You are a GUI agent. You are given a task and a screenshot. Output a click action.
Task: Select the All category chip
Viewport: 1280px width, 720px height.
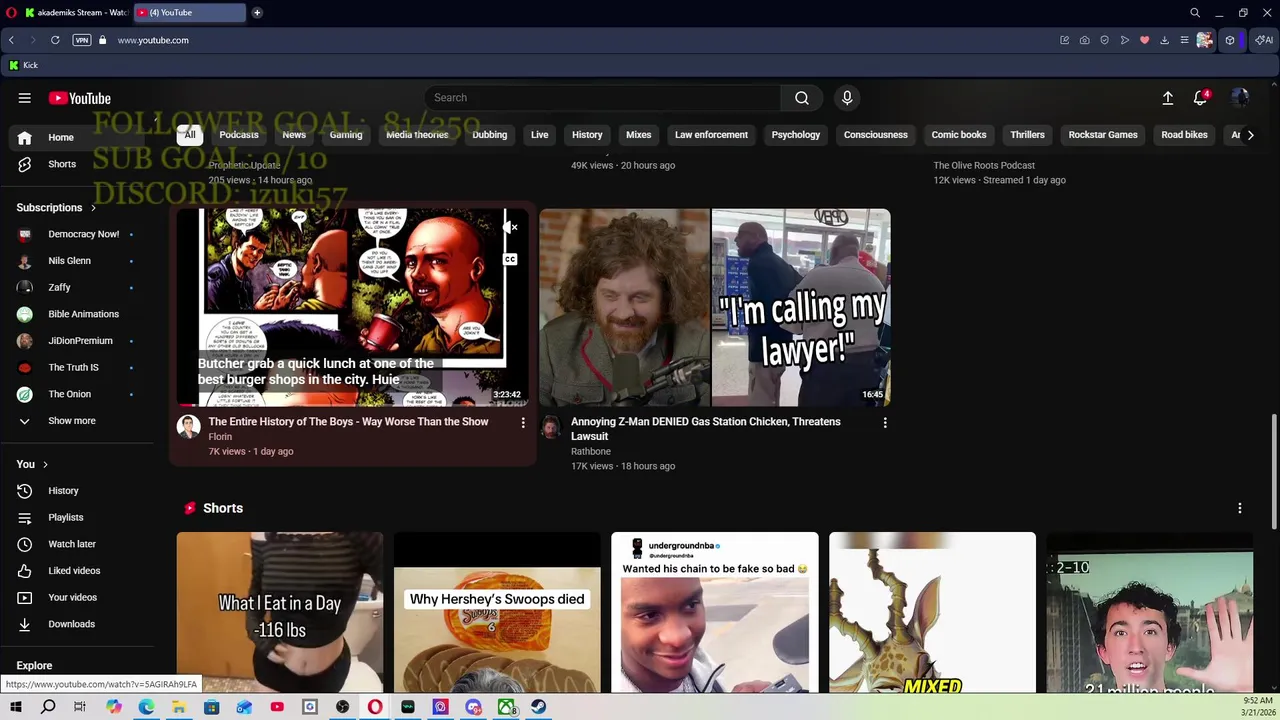[190, 135]
